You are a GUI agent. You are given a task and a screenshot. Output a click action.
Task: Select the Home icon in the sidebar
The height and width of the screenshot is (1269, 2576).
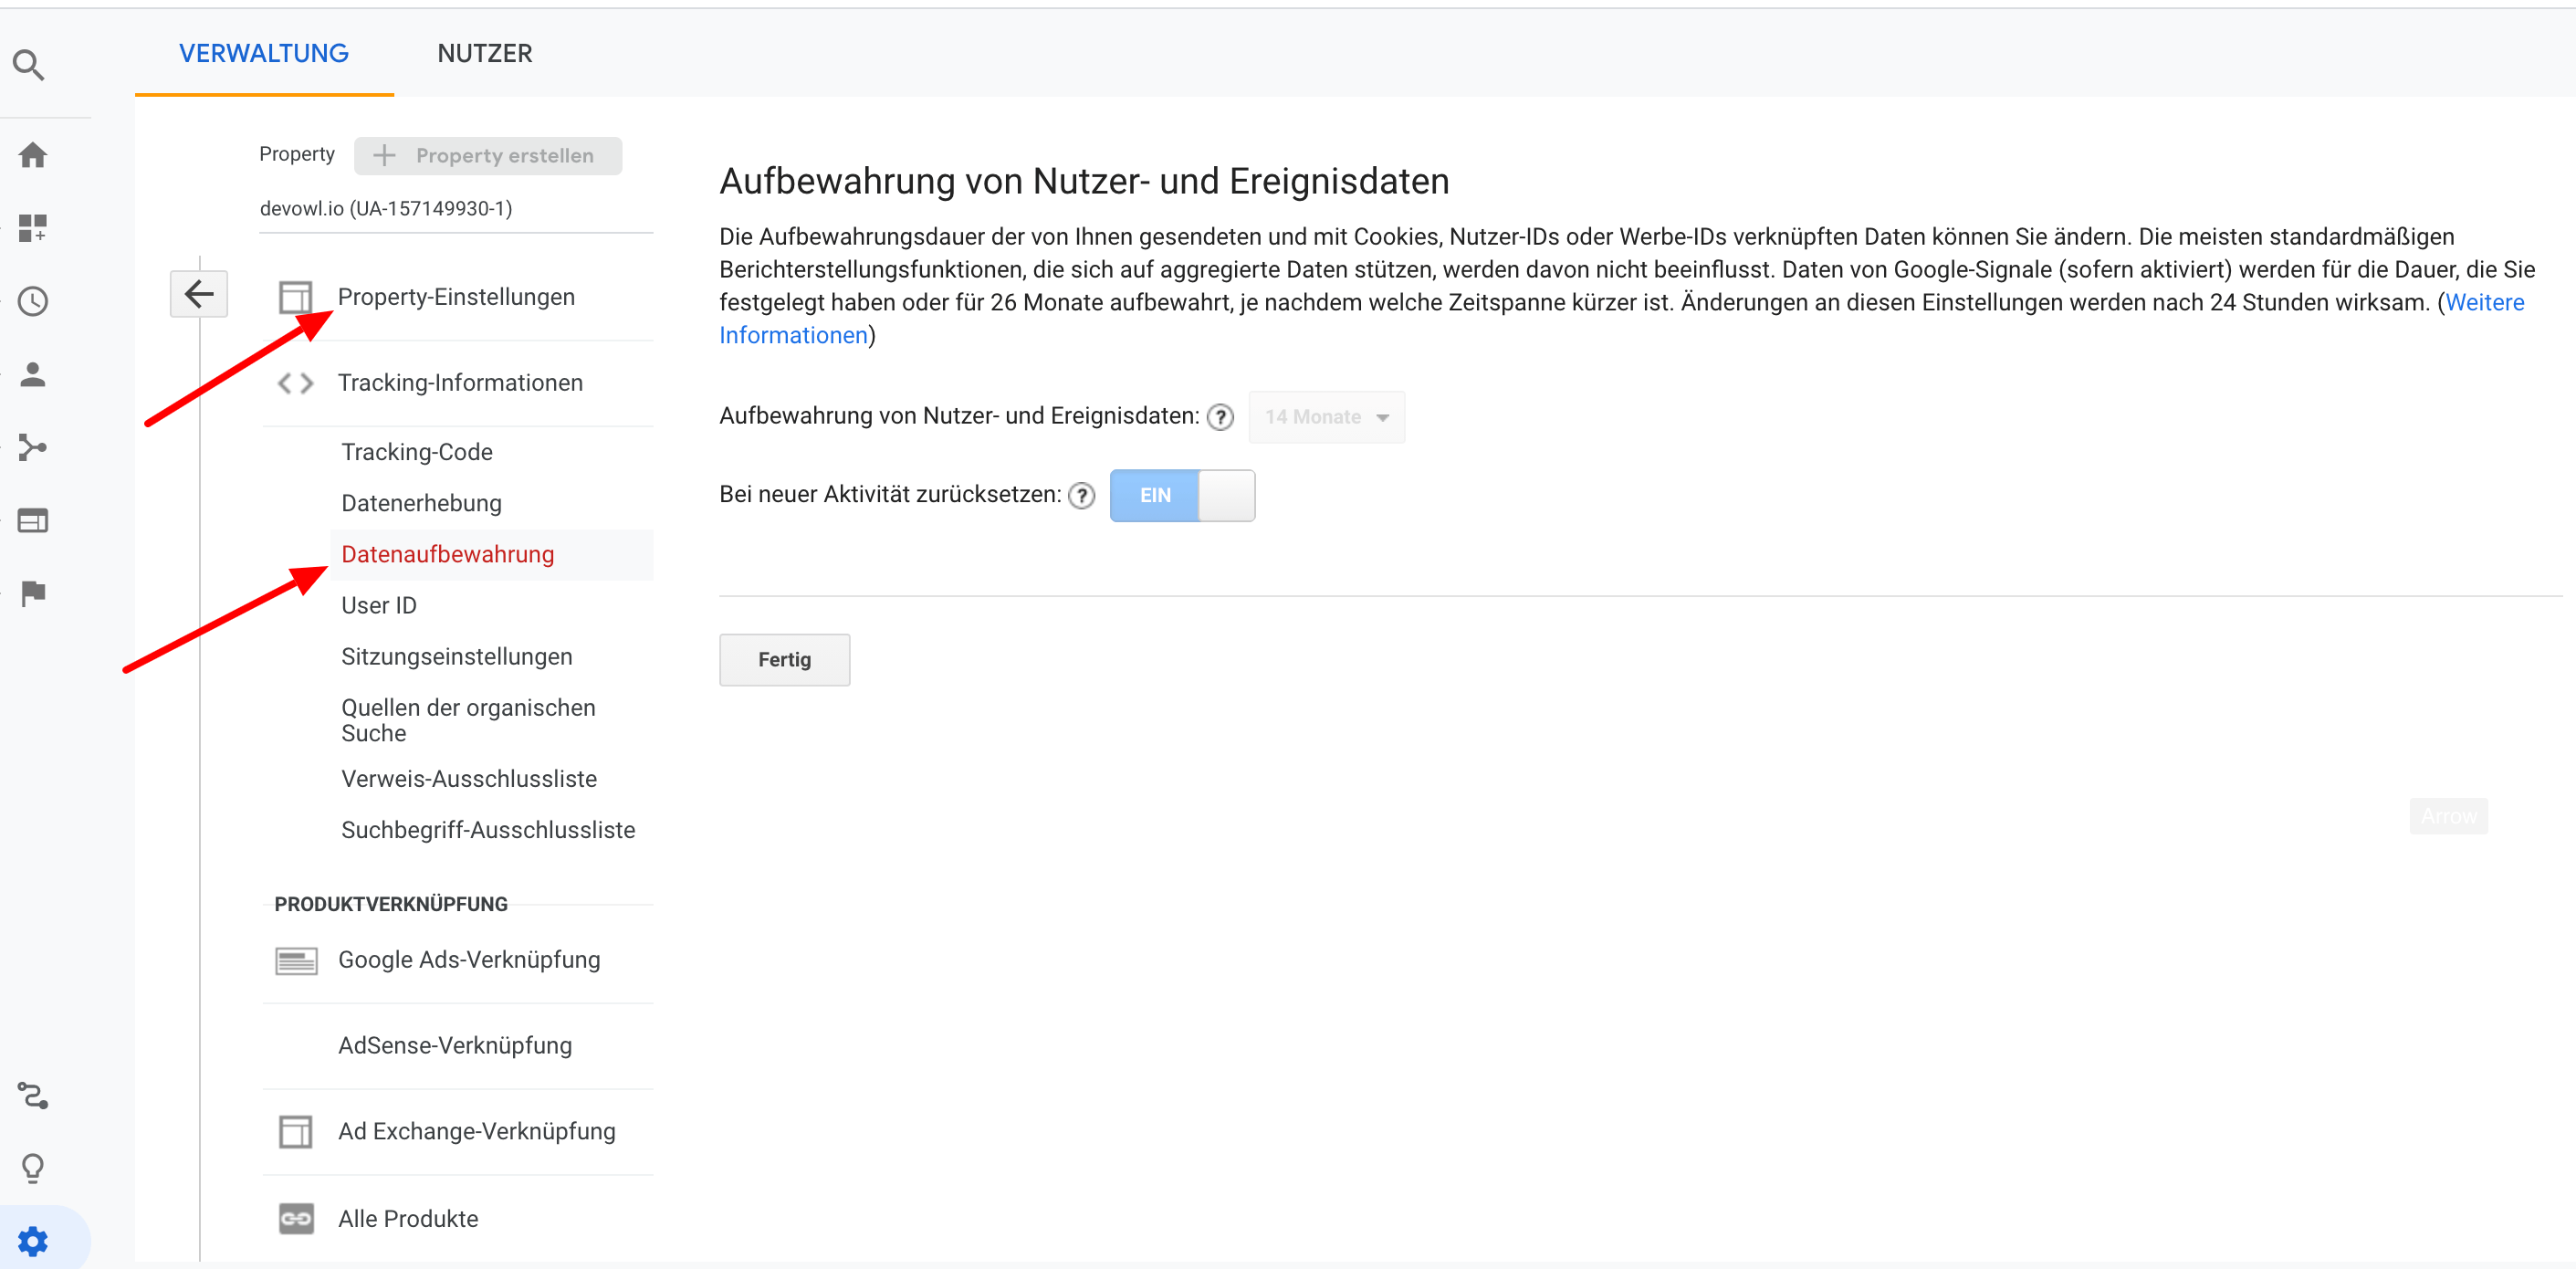(x=33, y=155)
